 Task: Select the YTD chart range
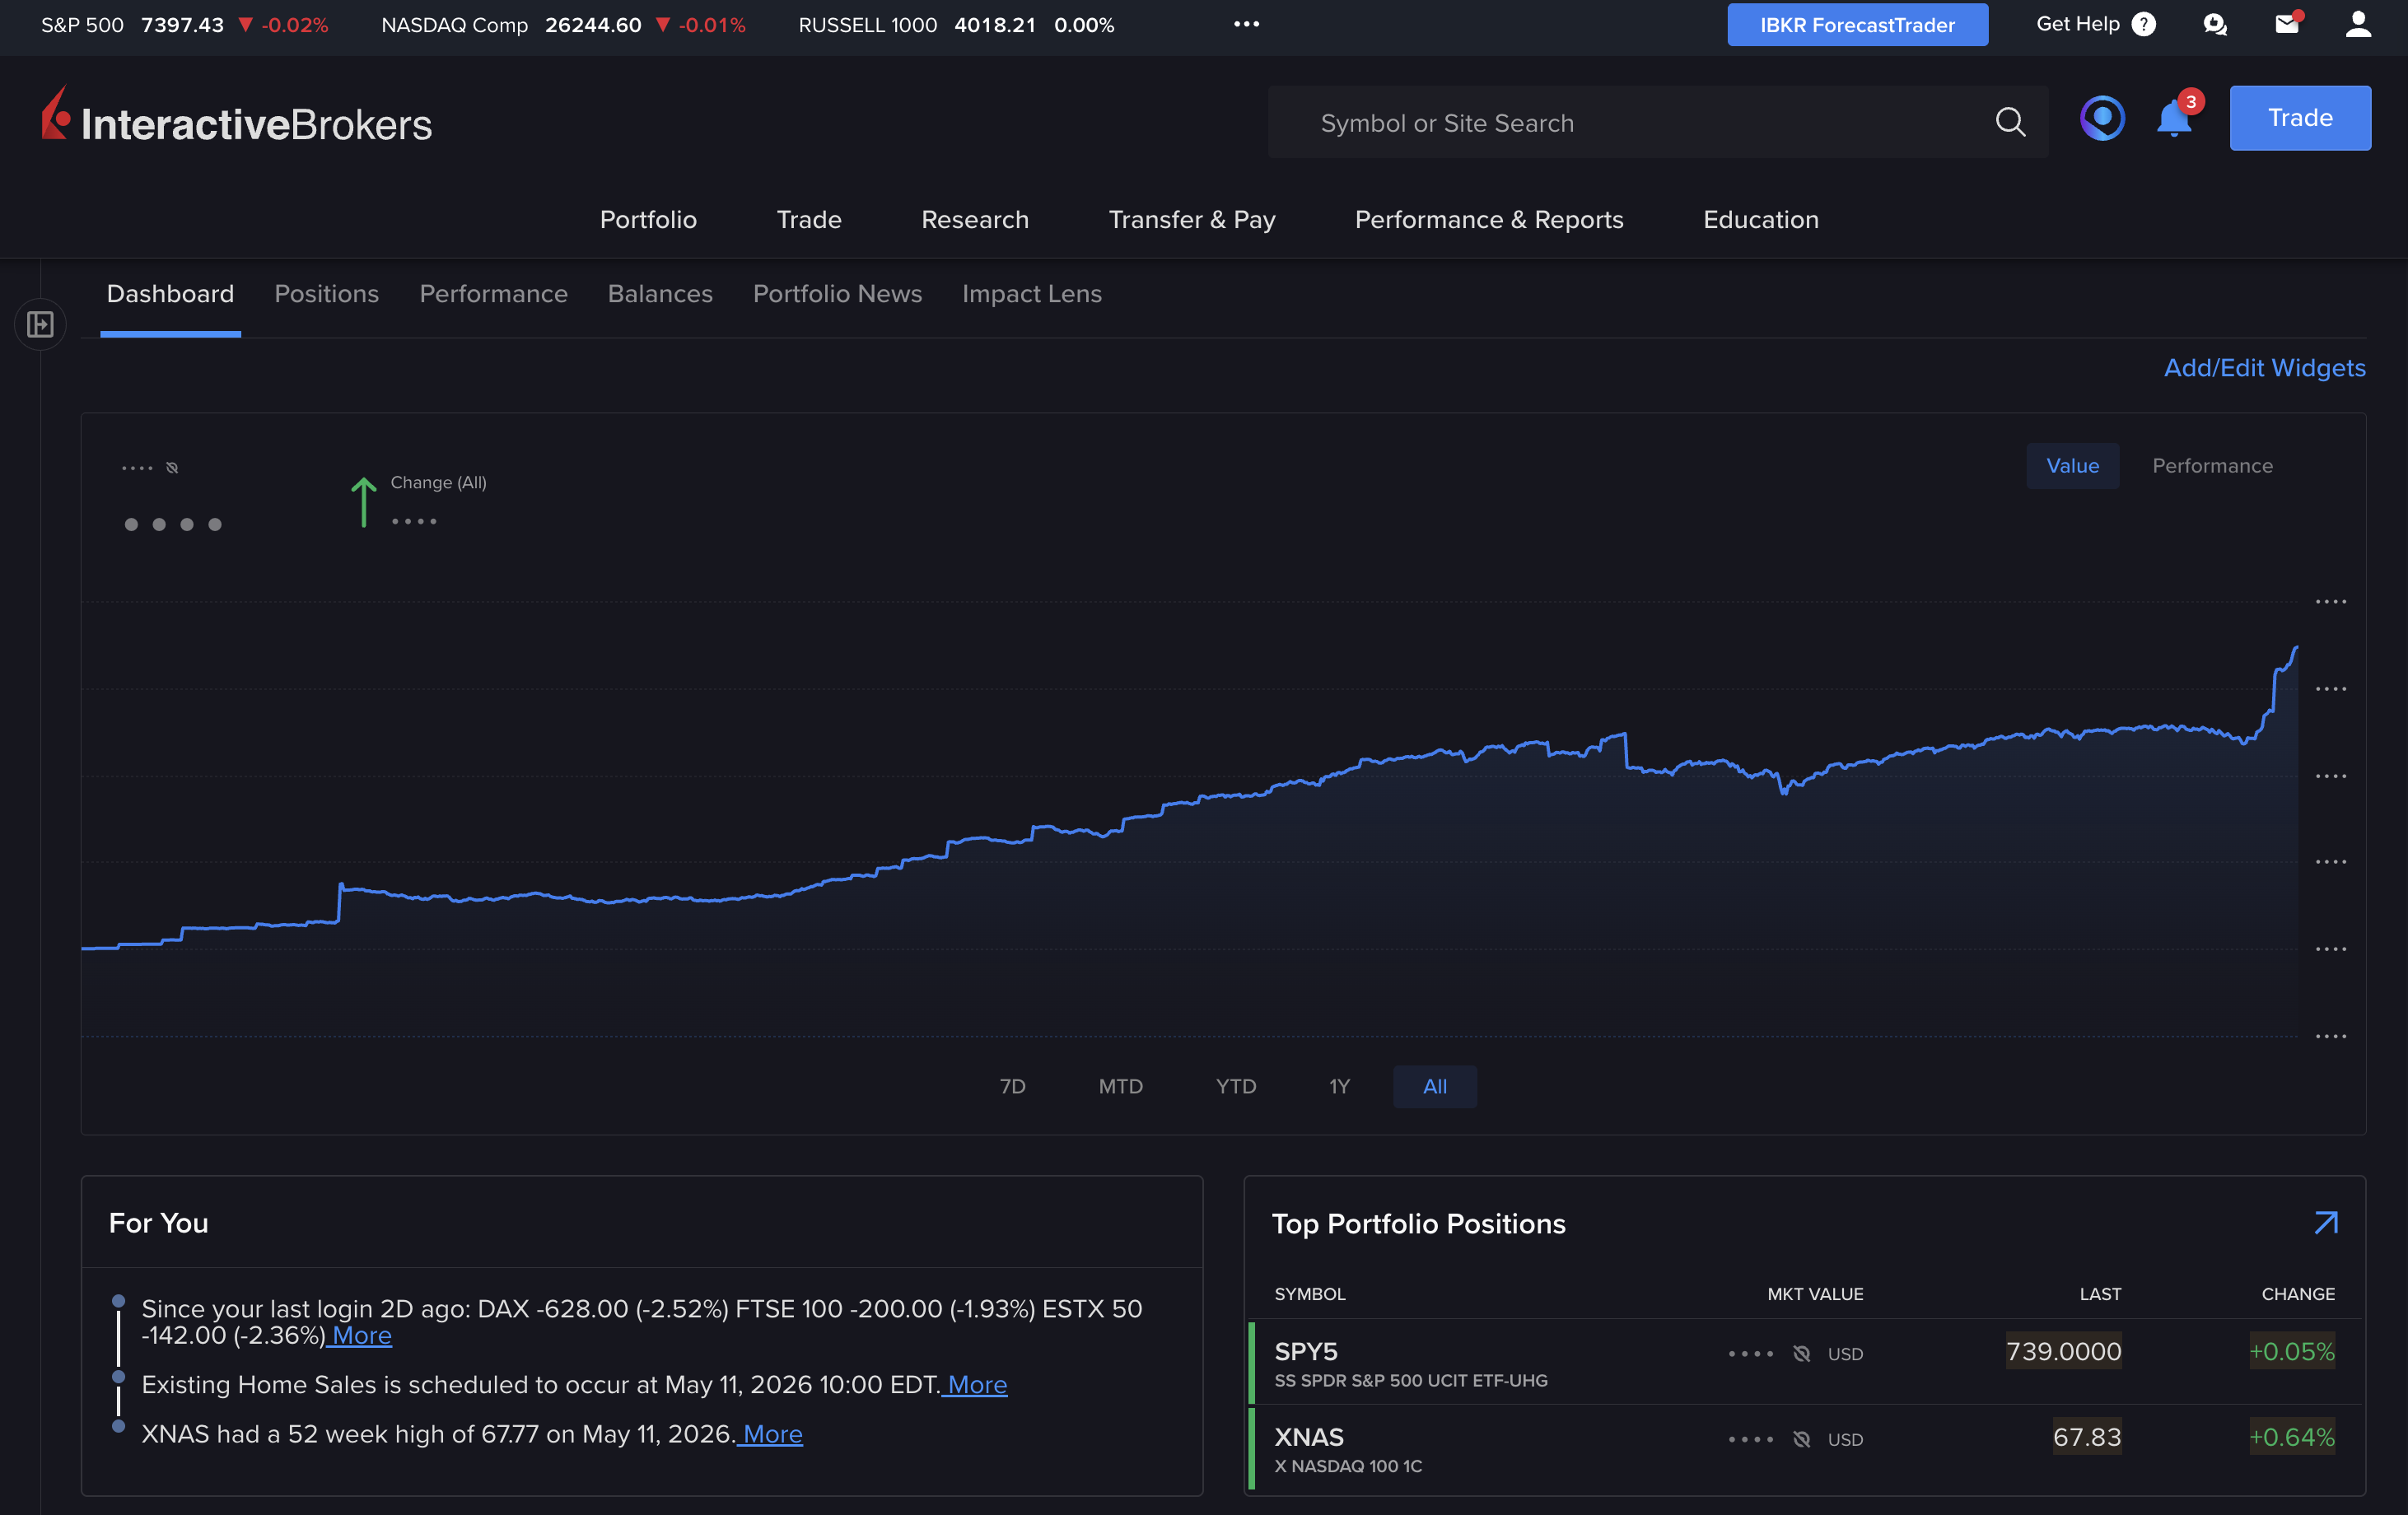1236,1086
